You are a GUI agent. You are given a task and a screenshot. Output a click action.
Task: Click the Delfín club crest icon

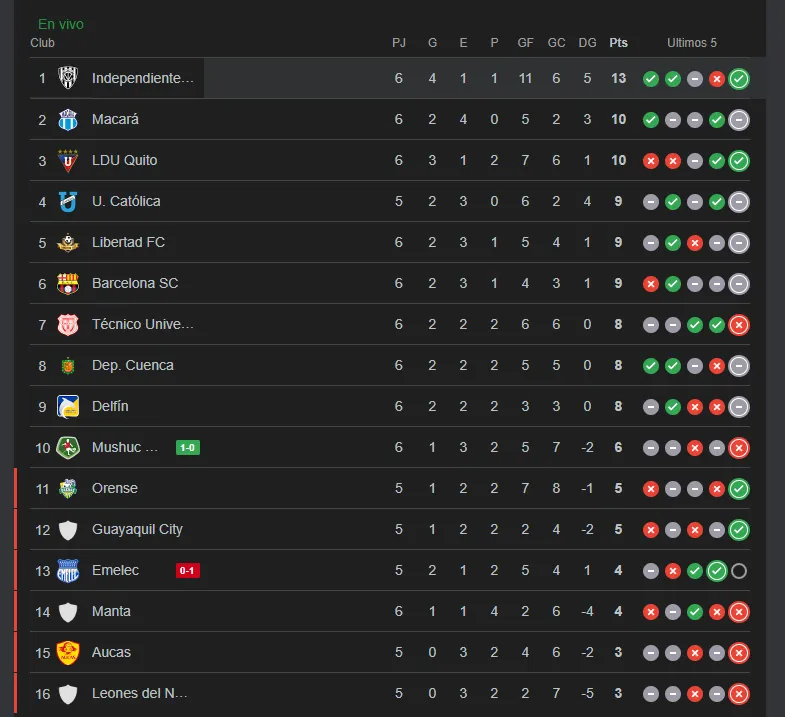[x=68, y=406]
